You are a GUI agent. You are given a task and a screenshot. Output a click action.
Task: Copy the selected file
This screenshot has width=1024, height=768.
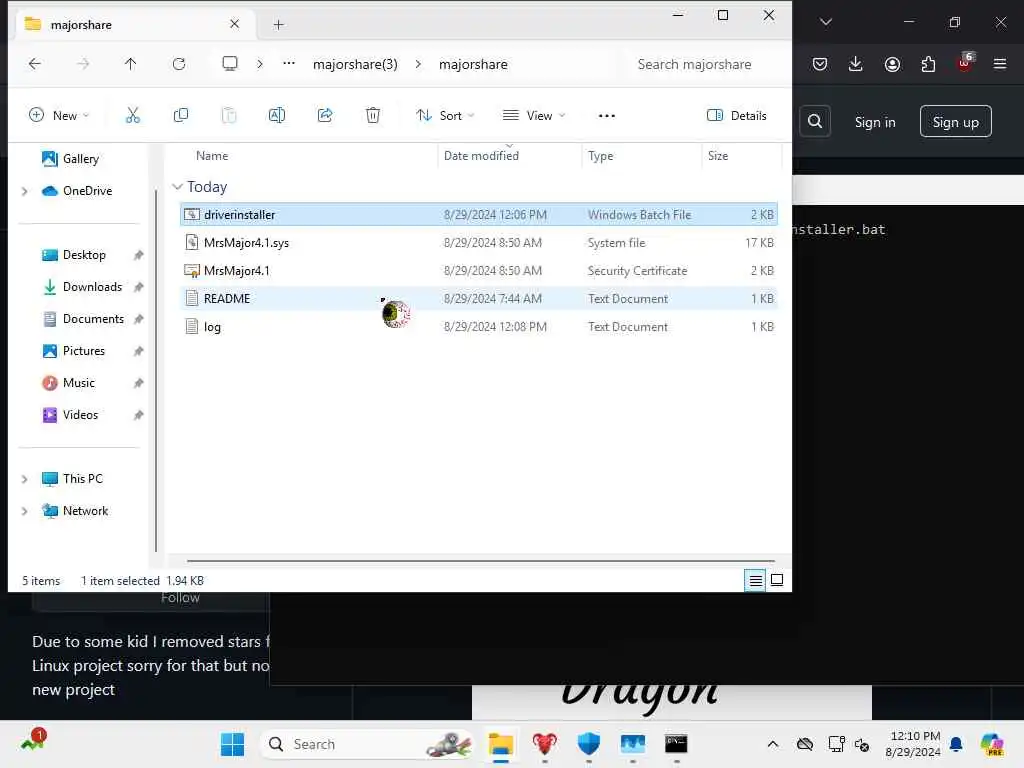[x=181, y=116]
